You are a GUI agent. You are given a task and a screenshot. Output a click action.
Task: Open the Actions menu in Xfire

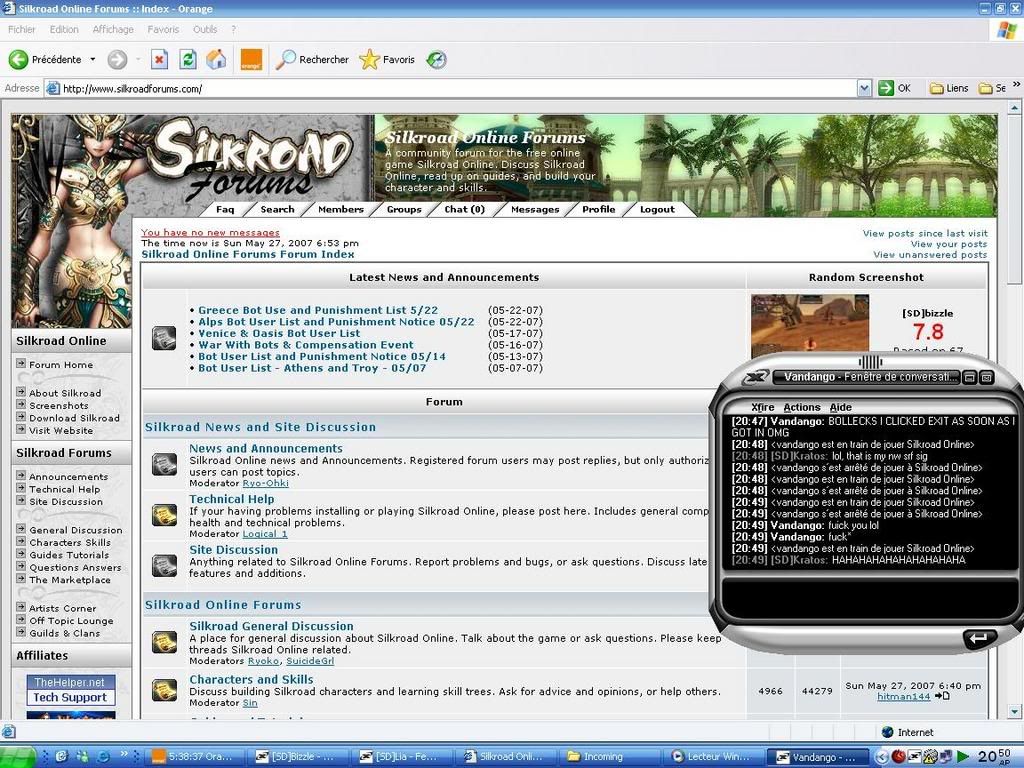[801, 407]
